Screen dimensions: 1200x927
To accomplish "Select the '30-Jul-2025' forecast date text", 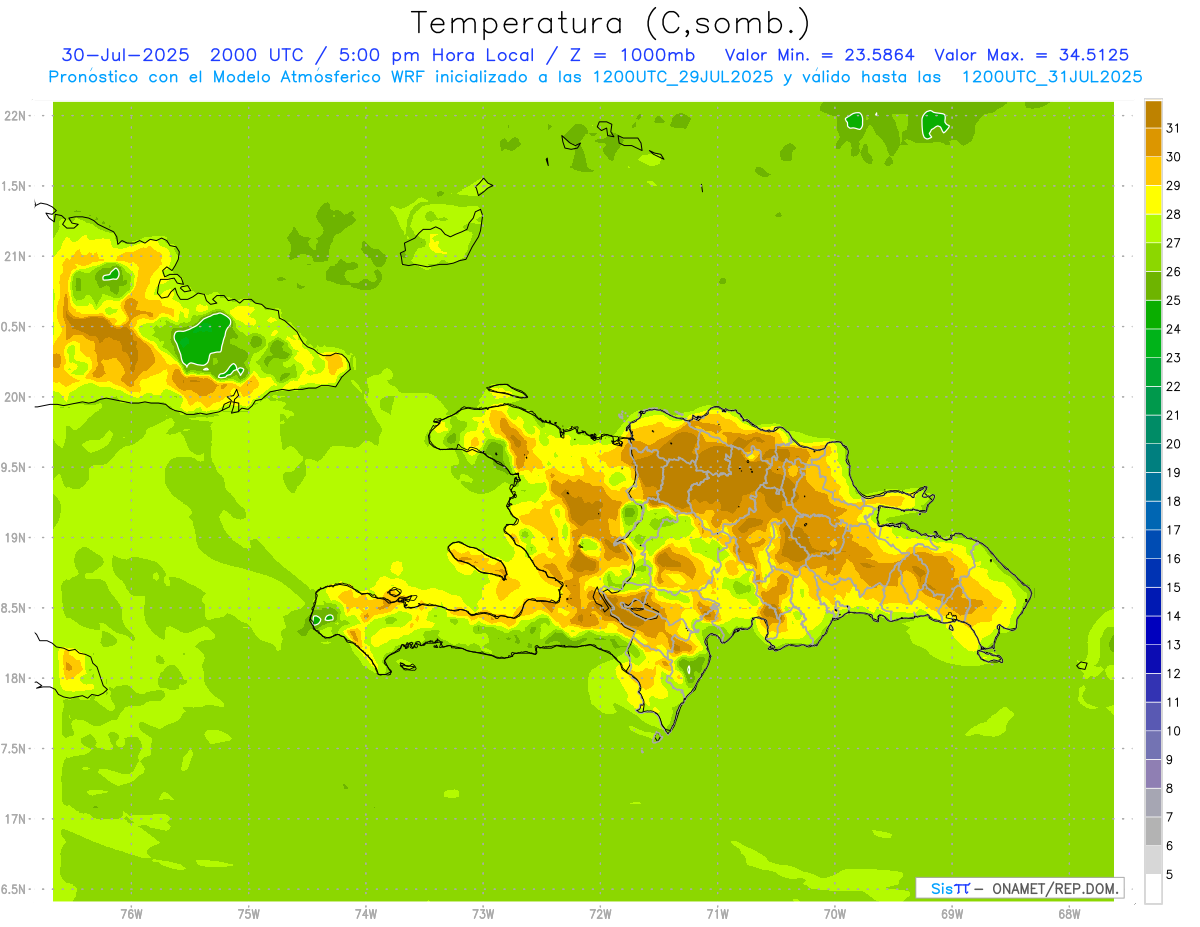I will coord(126,54).
